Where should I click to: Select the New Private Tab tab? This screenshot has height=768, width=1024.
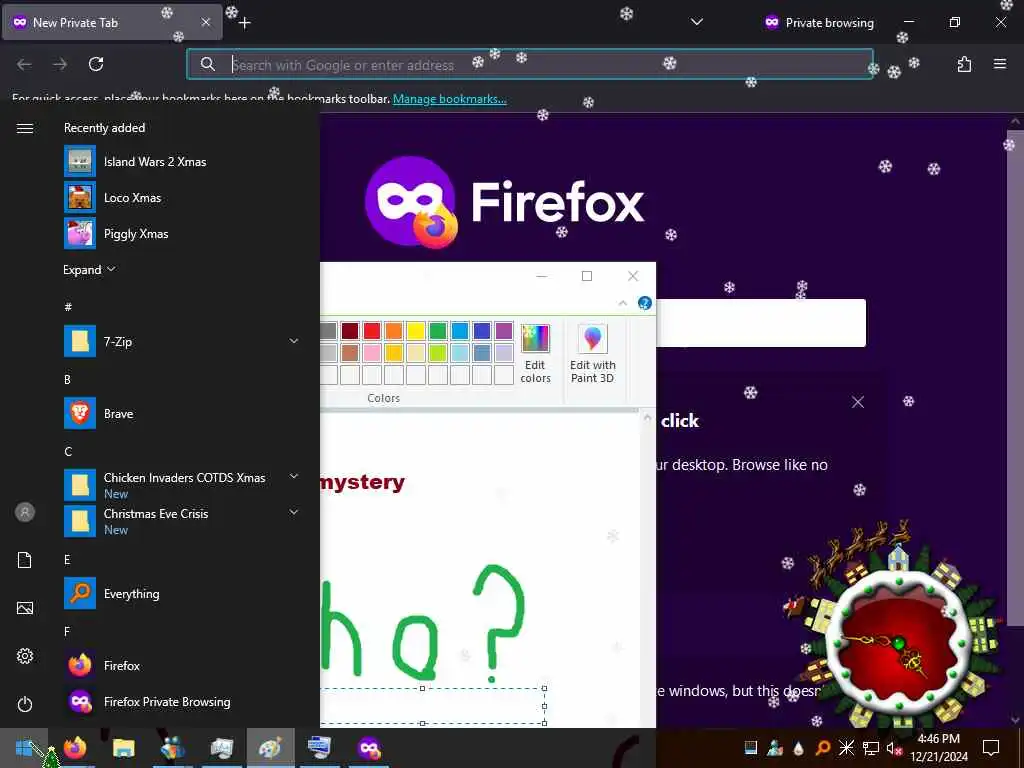tap(112, 22)
